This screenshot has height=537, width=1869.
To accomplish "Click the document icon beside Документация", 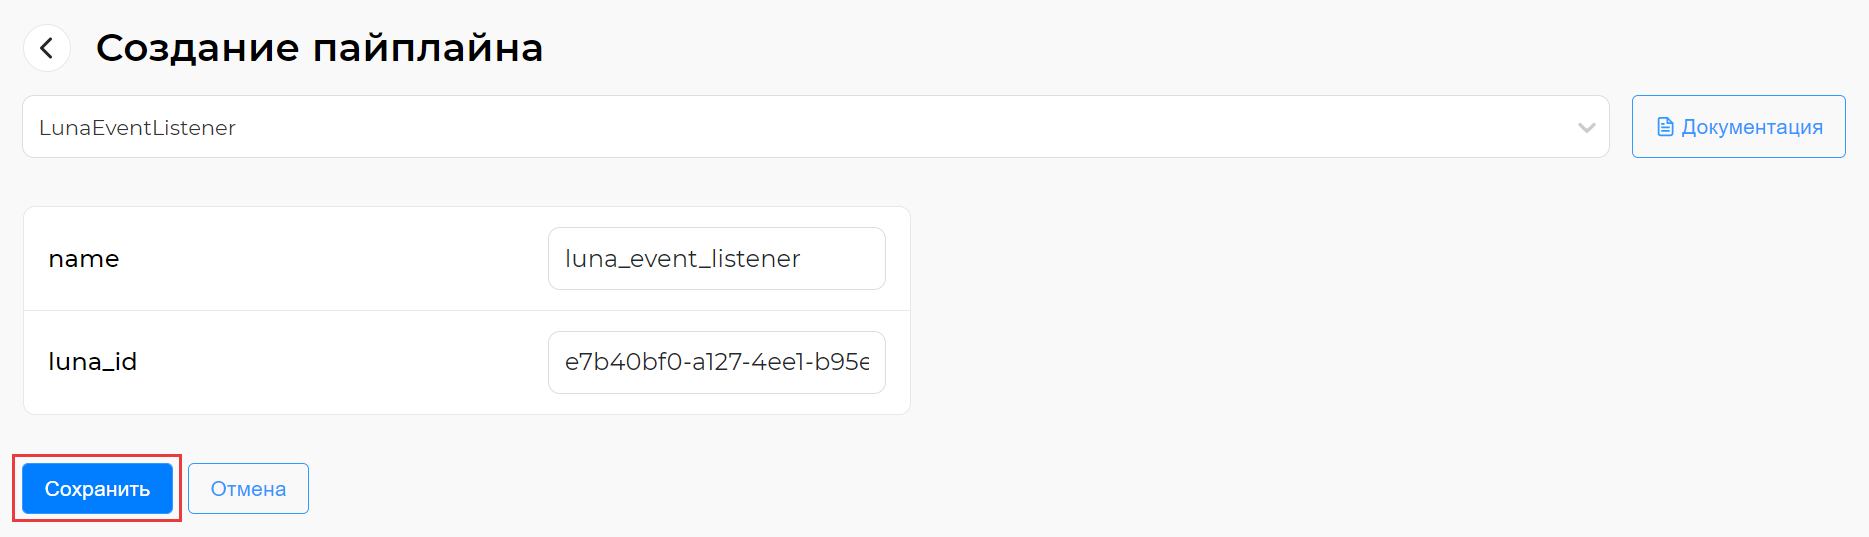I will pos(1665,127).
